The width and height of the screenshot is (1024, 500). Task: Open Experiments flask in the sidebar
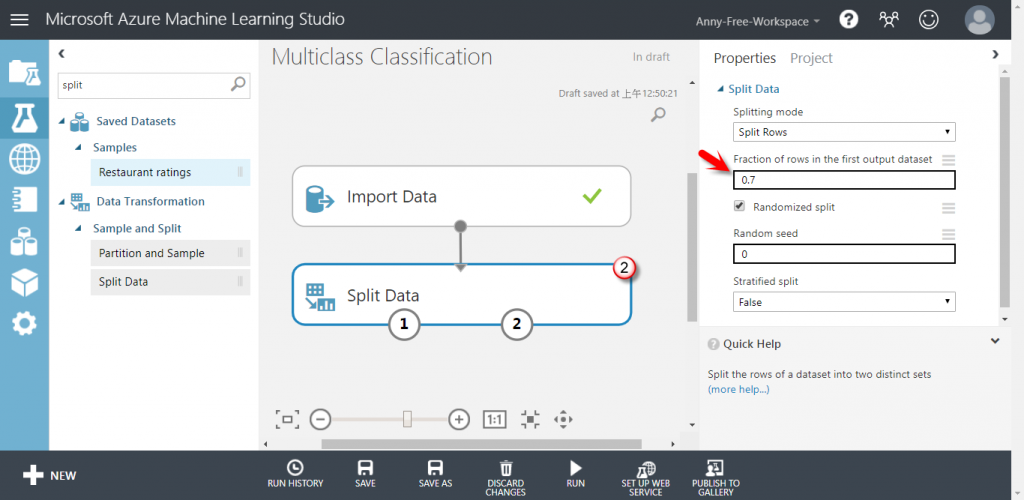(x=24, y=117)
